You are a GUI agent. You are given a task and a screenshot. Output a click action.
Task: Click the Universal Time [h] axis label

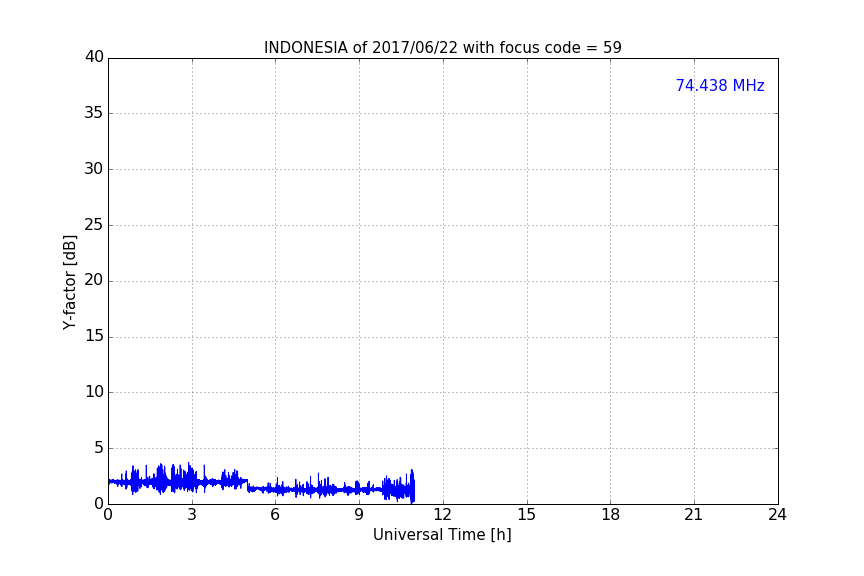click(442, 535)
